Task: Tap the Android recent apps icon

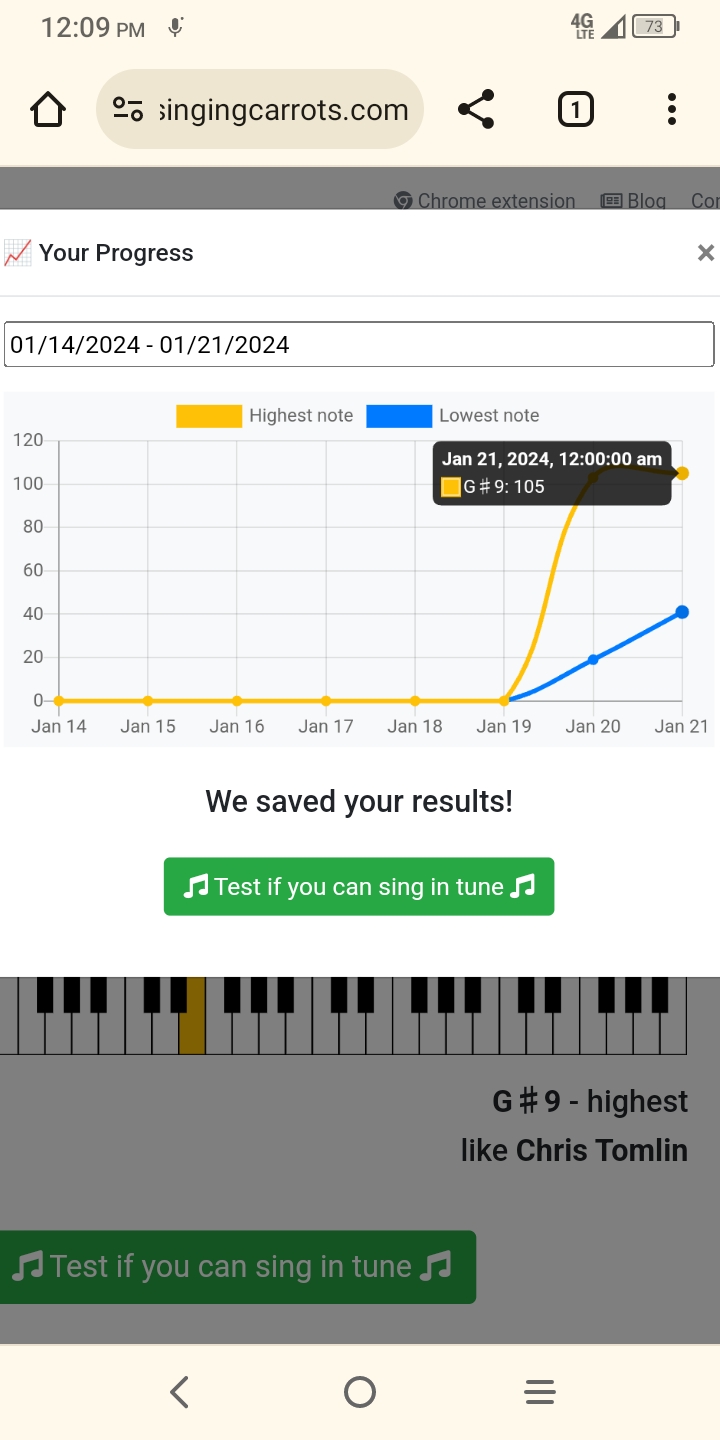Action: tap(540, 1392)
